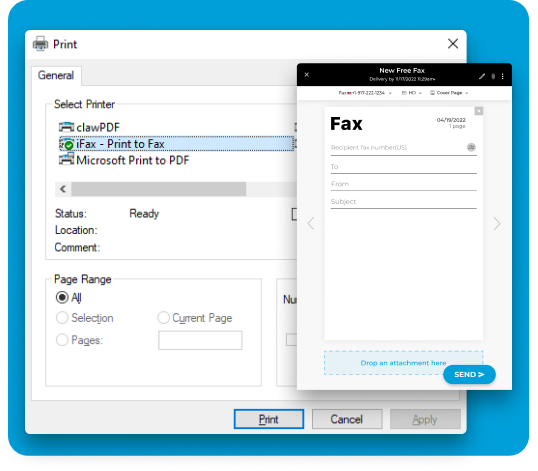Close the Print dialog
The height and width of the screenshot is (471, 538).
coord(453,44)
